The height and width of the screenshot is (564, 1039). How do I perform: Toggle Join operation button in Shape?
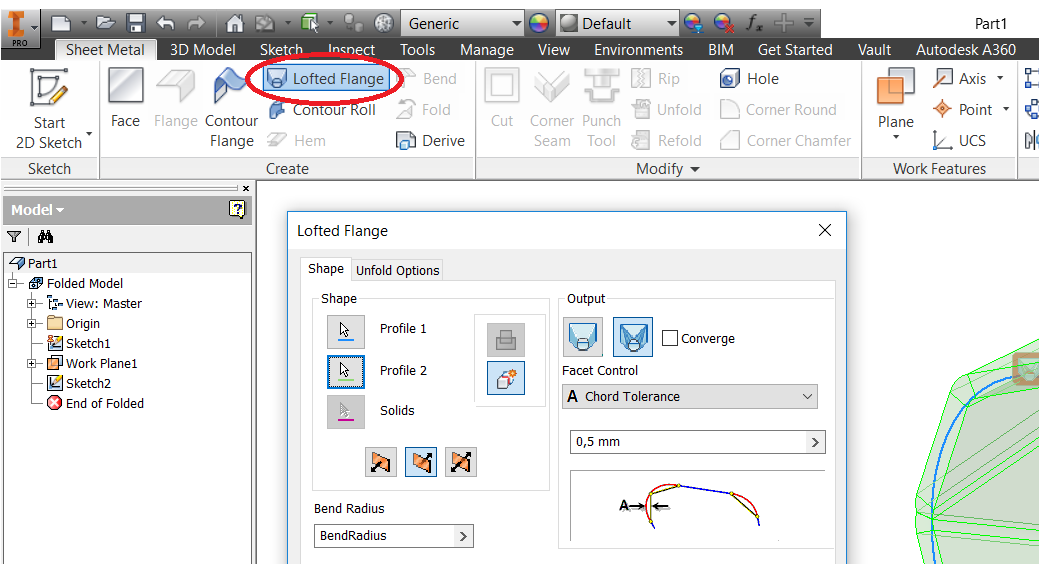tap(506, 339)
